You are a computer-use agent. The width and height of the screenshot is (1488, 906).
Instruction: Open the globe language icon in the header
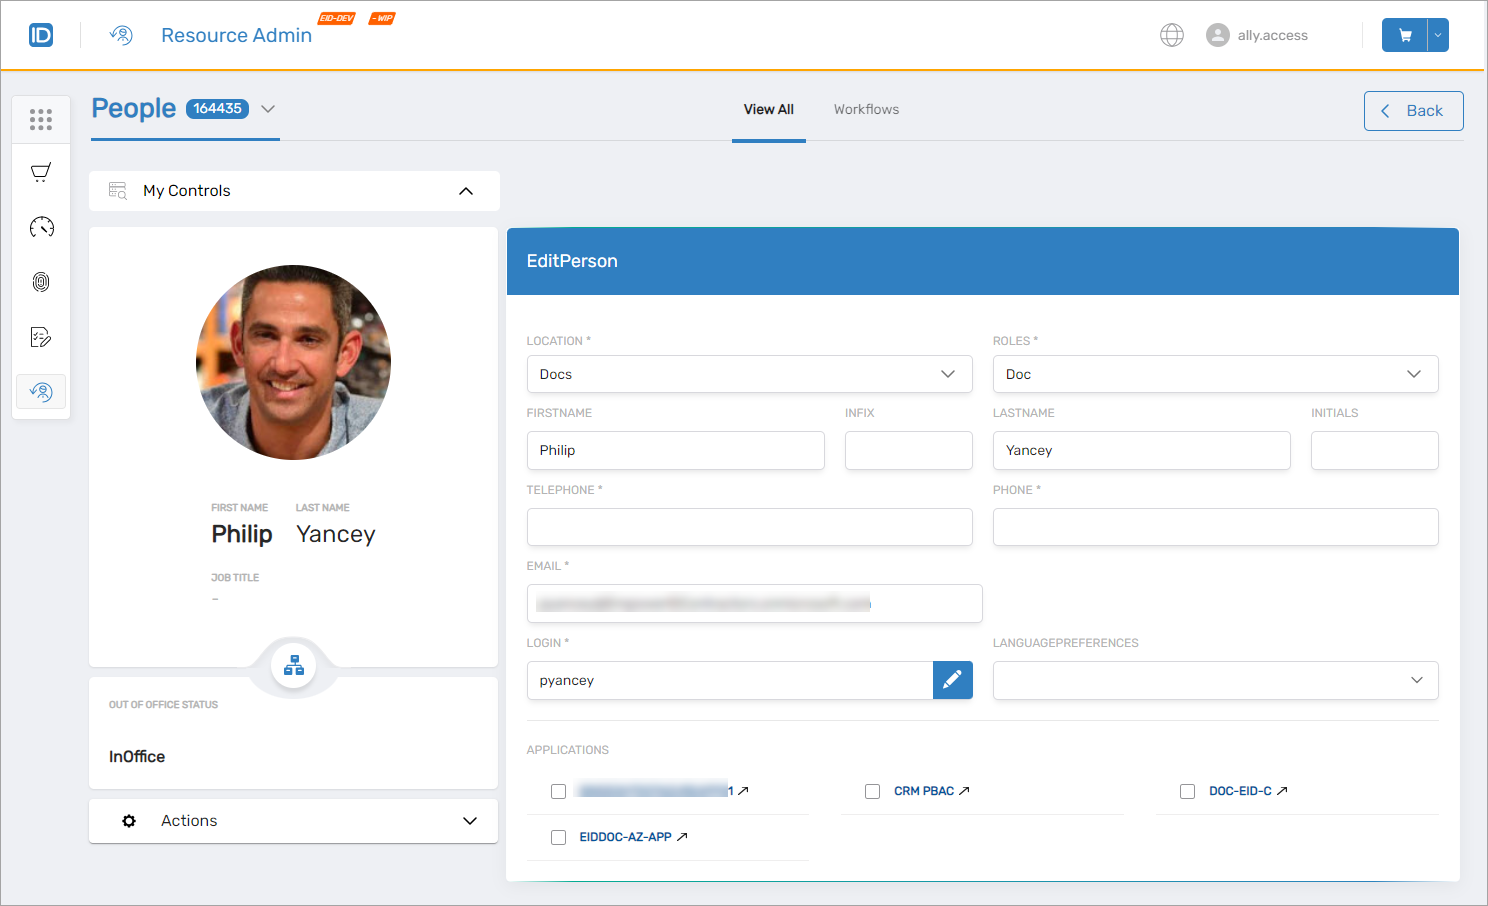tap(1171, 34)
